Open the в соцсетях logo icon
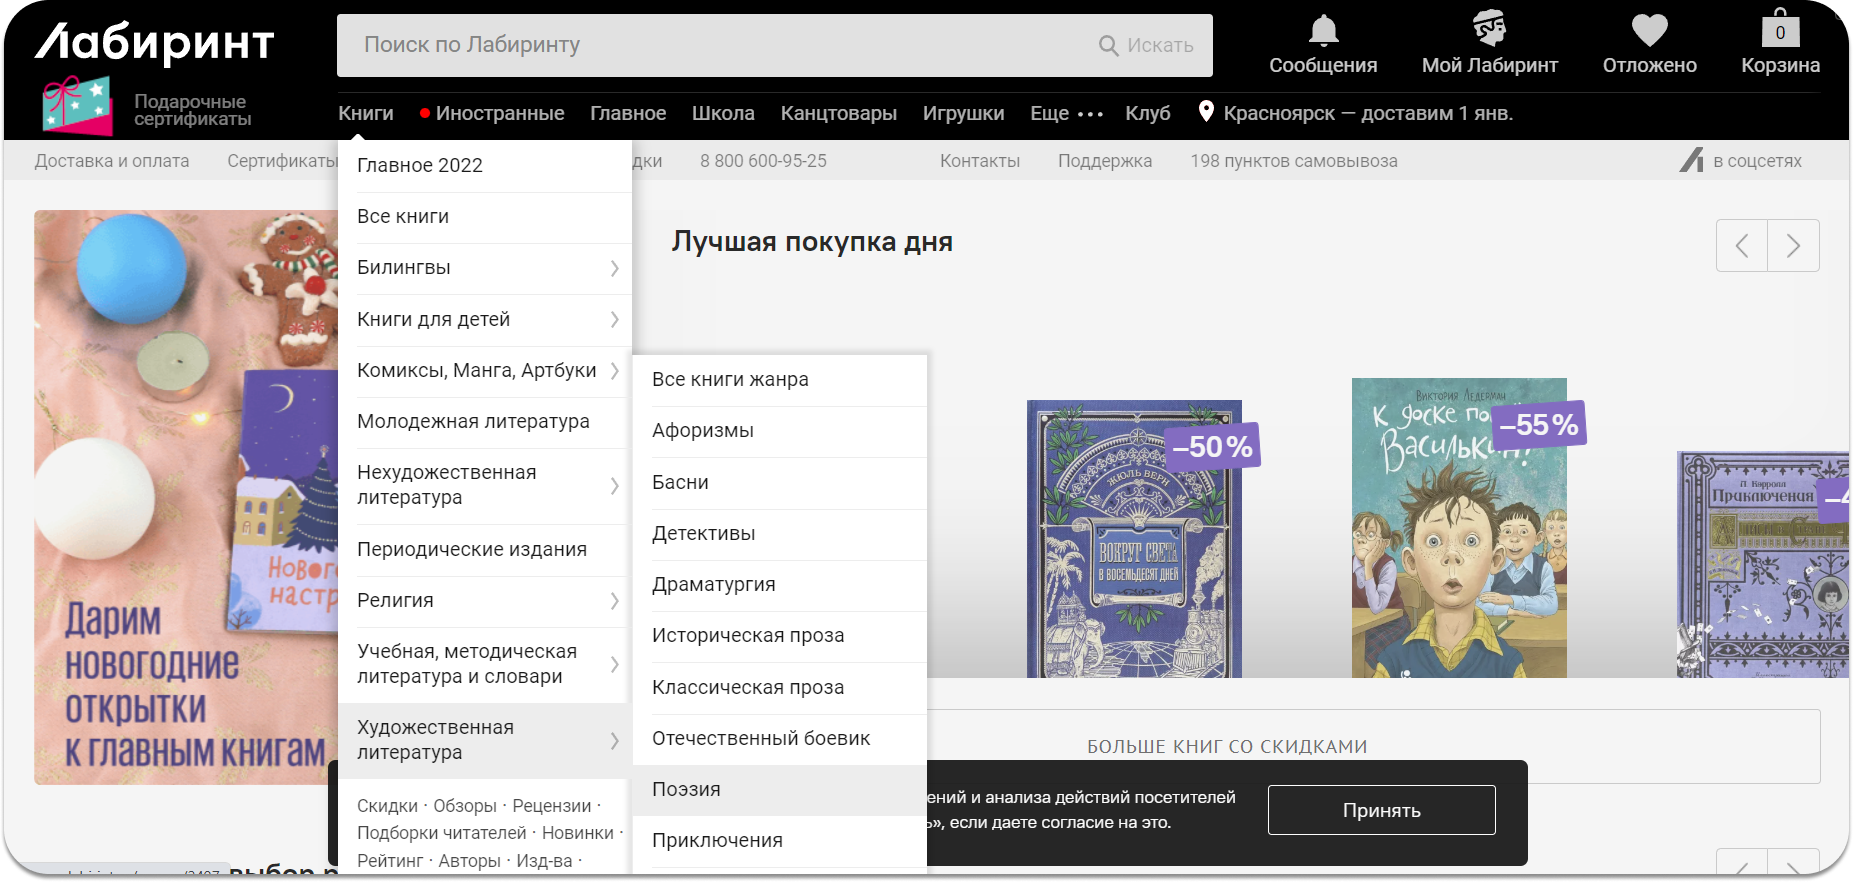Image resolution: width=1853 pixels, height=882 pixels. click(1691, 160)
